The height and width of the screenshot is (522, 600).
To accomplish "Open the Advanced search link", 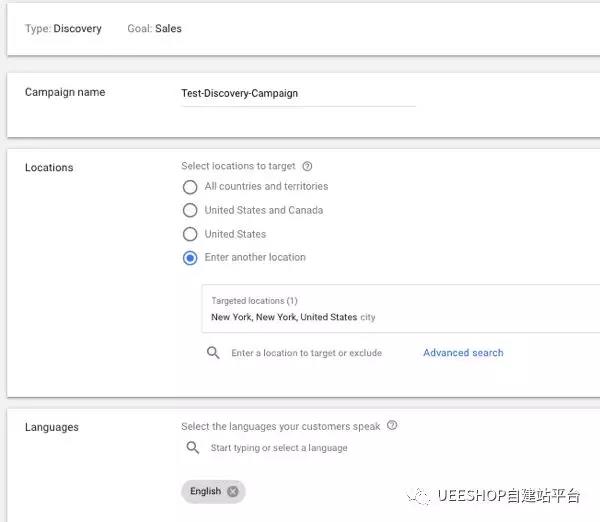I will click(x=463, y=353).
